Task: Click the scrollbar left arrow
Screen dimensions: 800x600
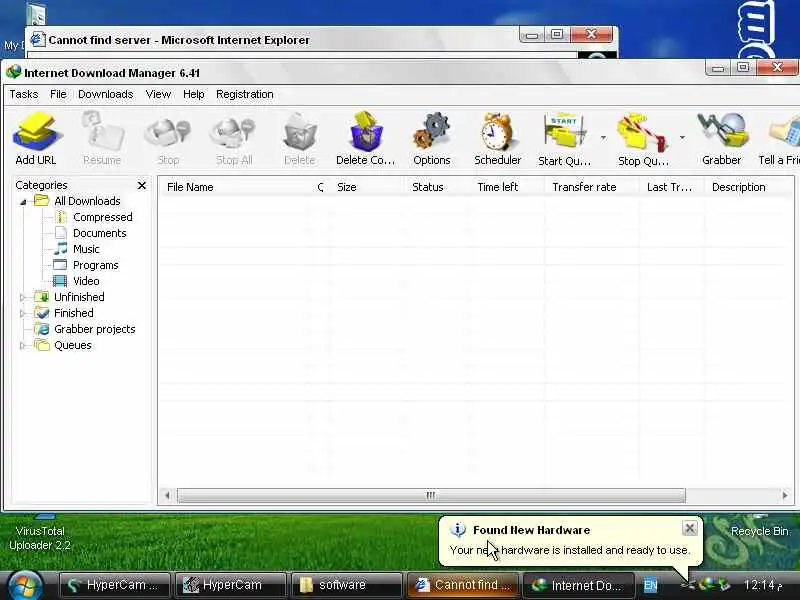Action: point(167,495)
